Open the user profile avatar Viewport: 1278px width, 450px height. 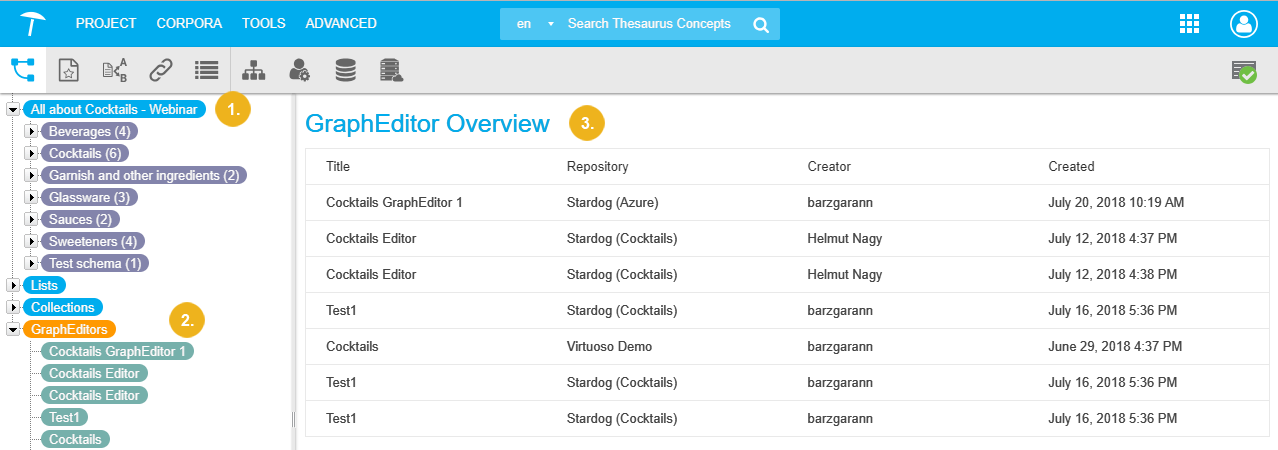click(1244, 24)
